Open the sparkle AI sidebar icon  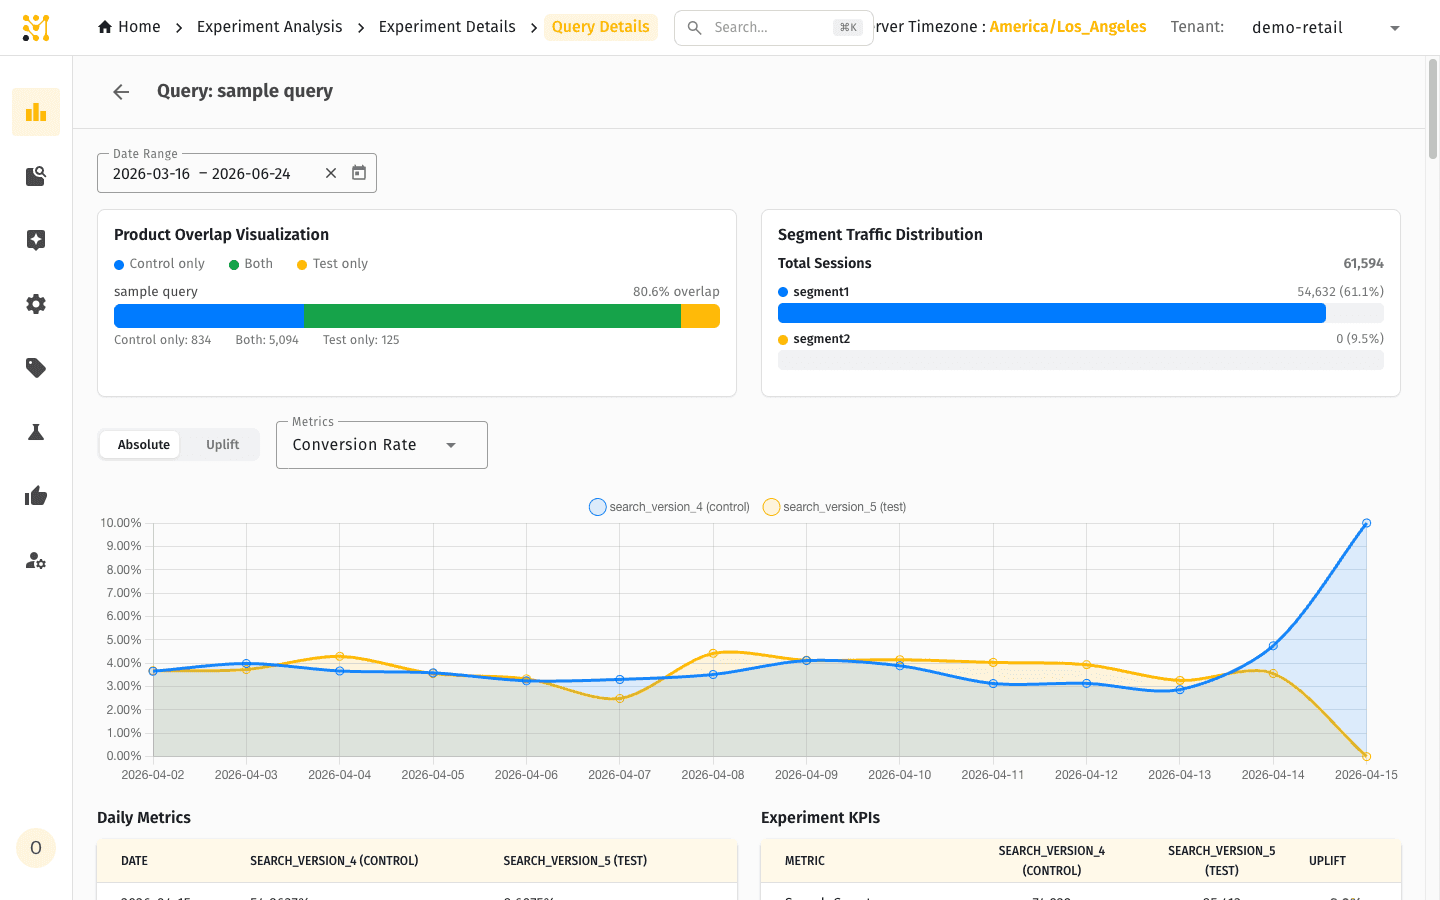[36, 240]
